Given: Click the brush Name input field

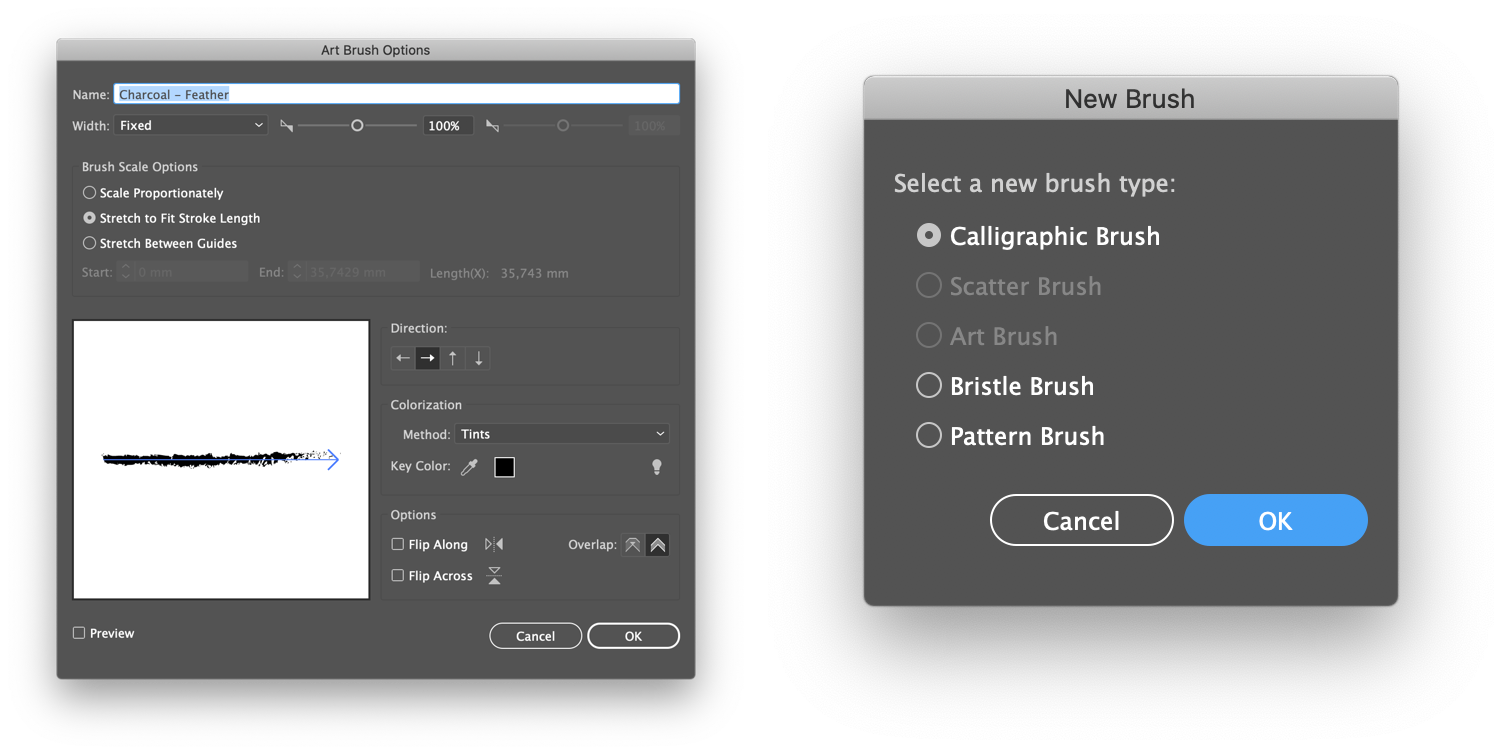Looking at the screenshot, I should [397, 94].
